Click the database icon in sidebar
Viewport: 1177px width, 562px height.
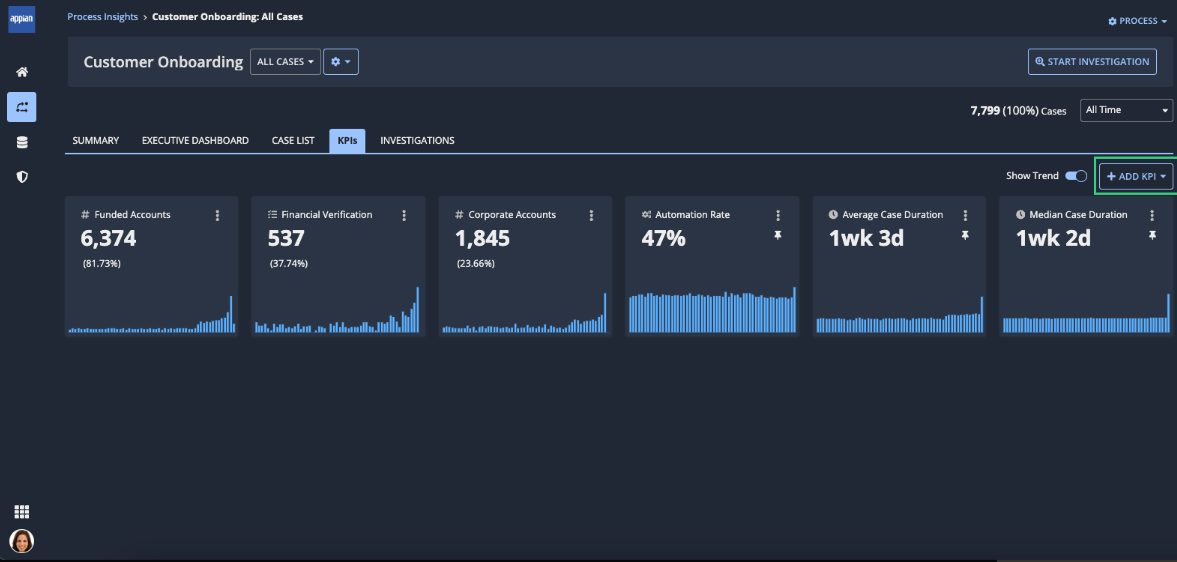[21, 142]
